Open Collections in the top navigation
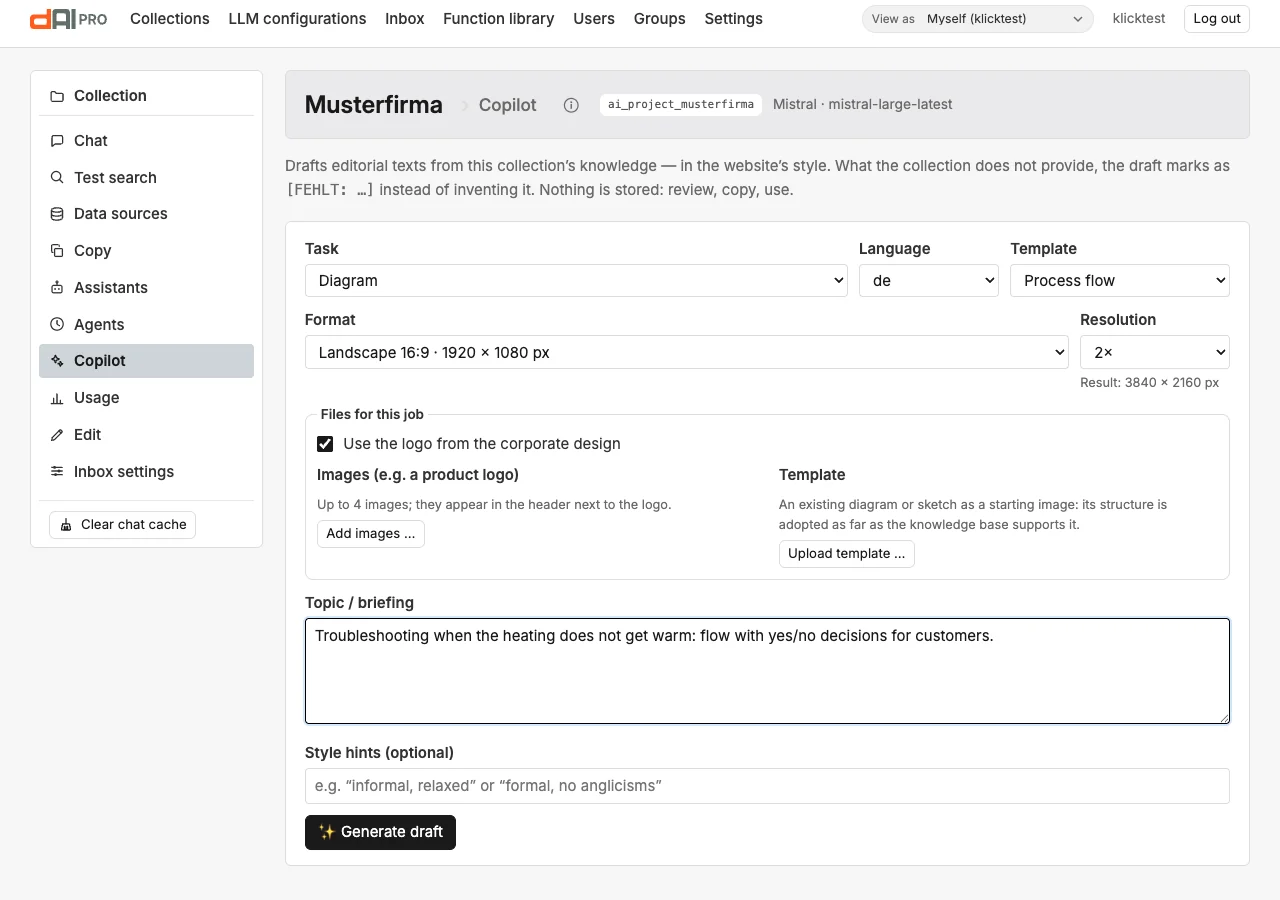The image size is (1280, 900). (170, 19)
